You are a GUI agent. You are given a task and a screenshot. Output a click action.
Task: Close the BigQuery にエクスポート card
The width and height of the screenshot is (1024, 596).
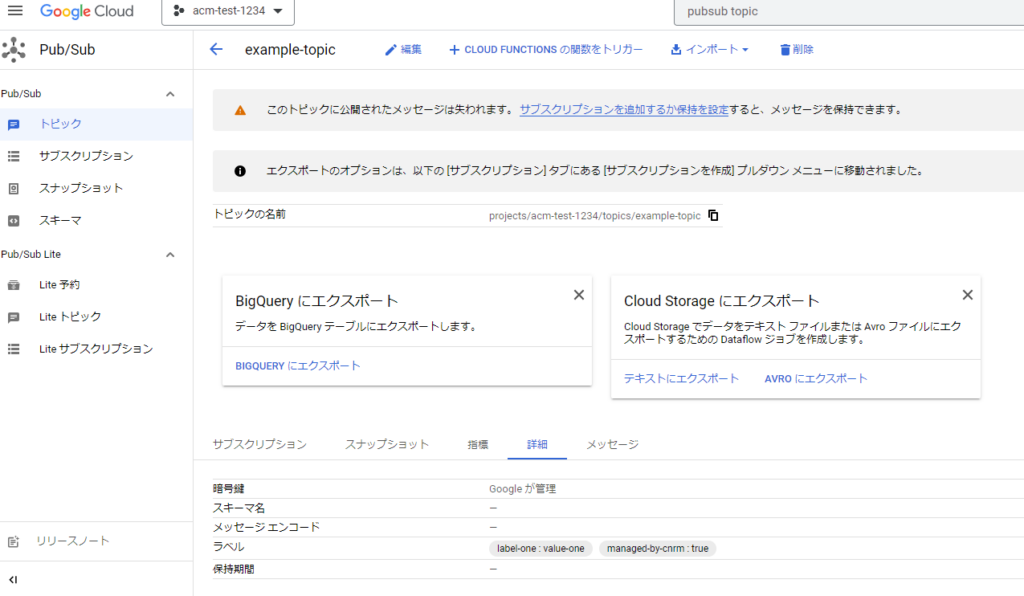tap(579, 295)
